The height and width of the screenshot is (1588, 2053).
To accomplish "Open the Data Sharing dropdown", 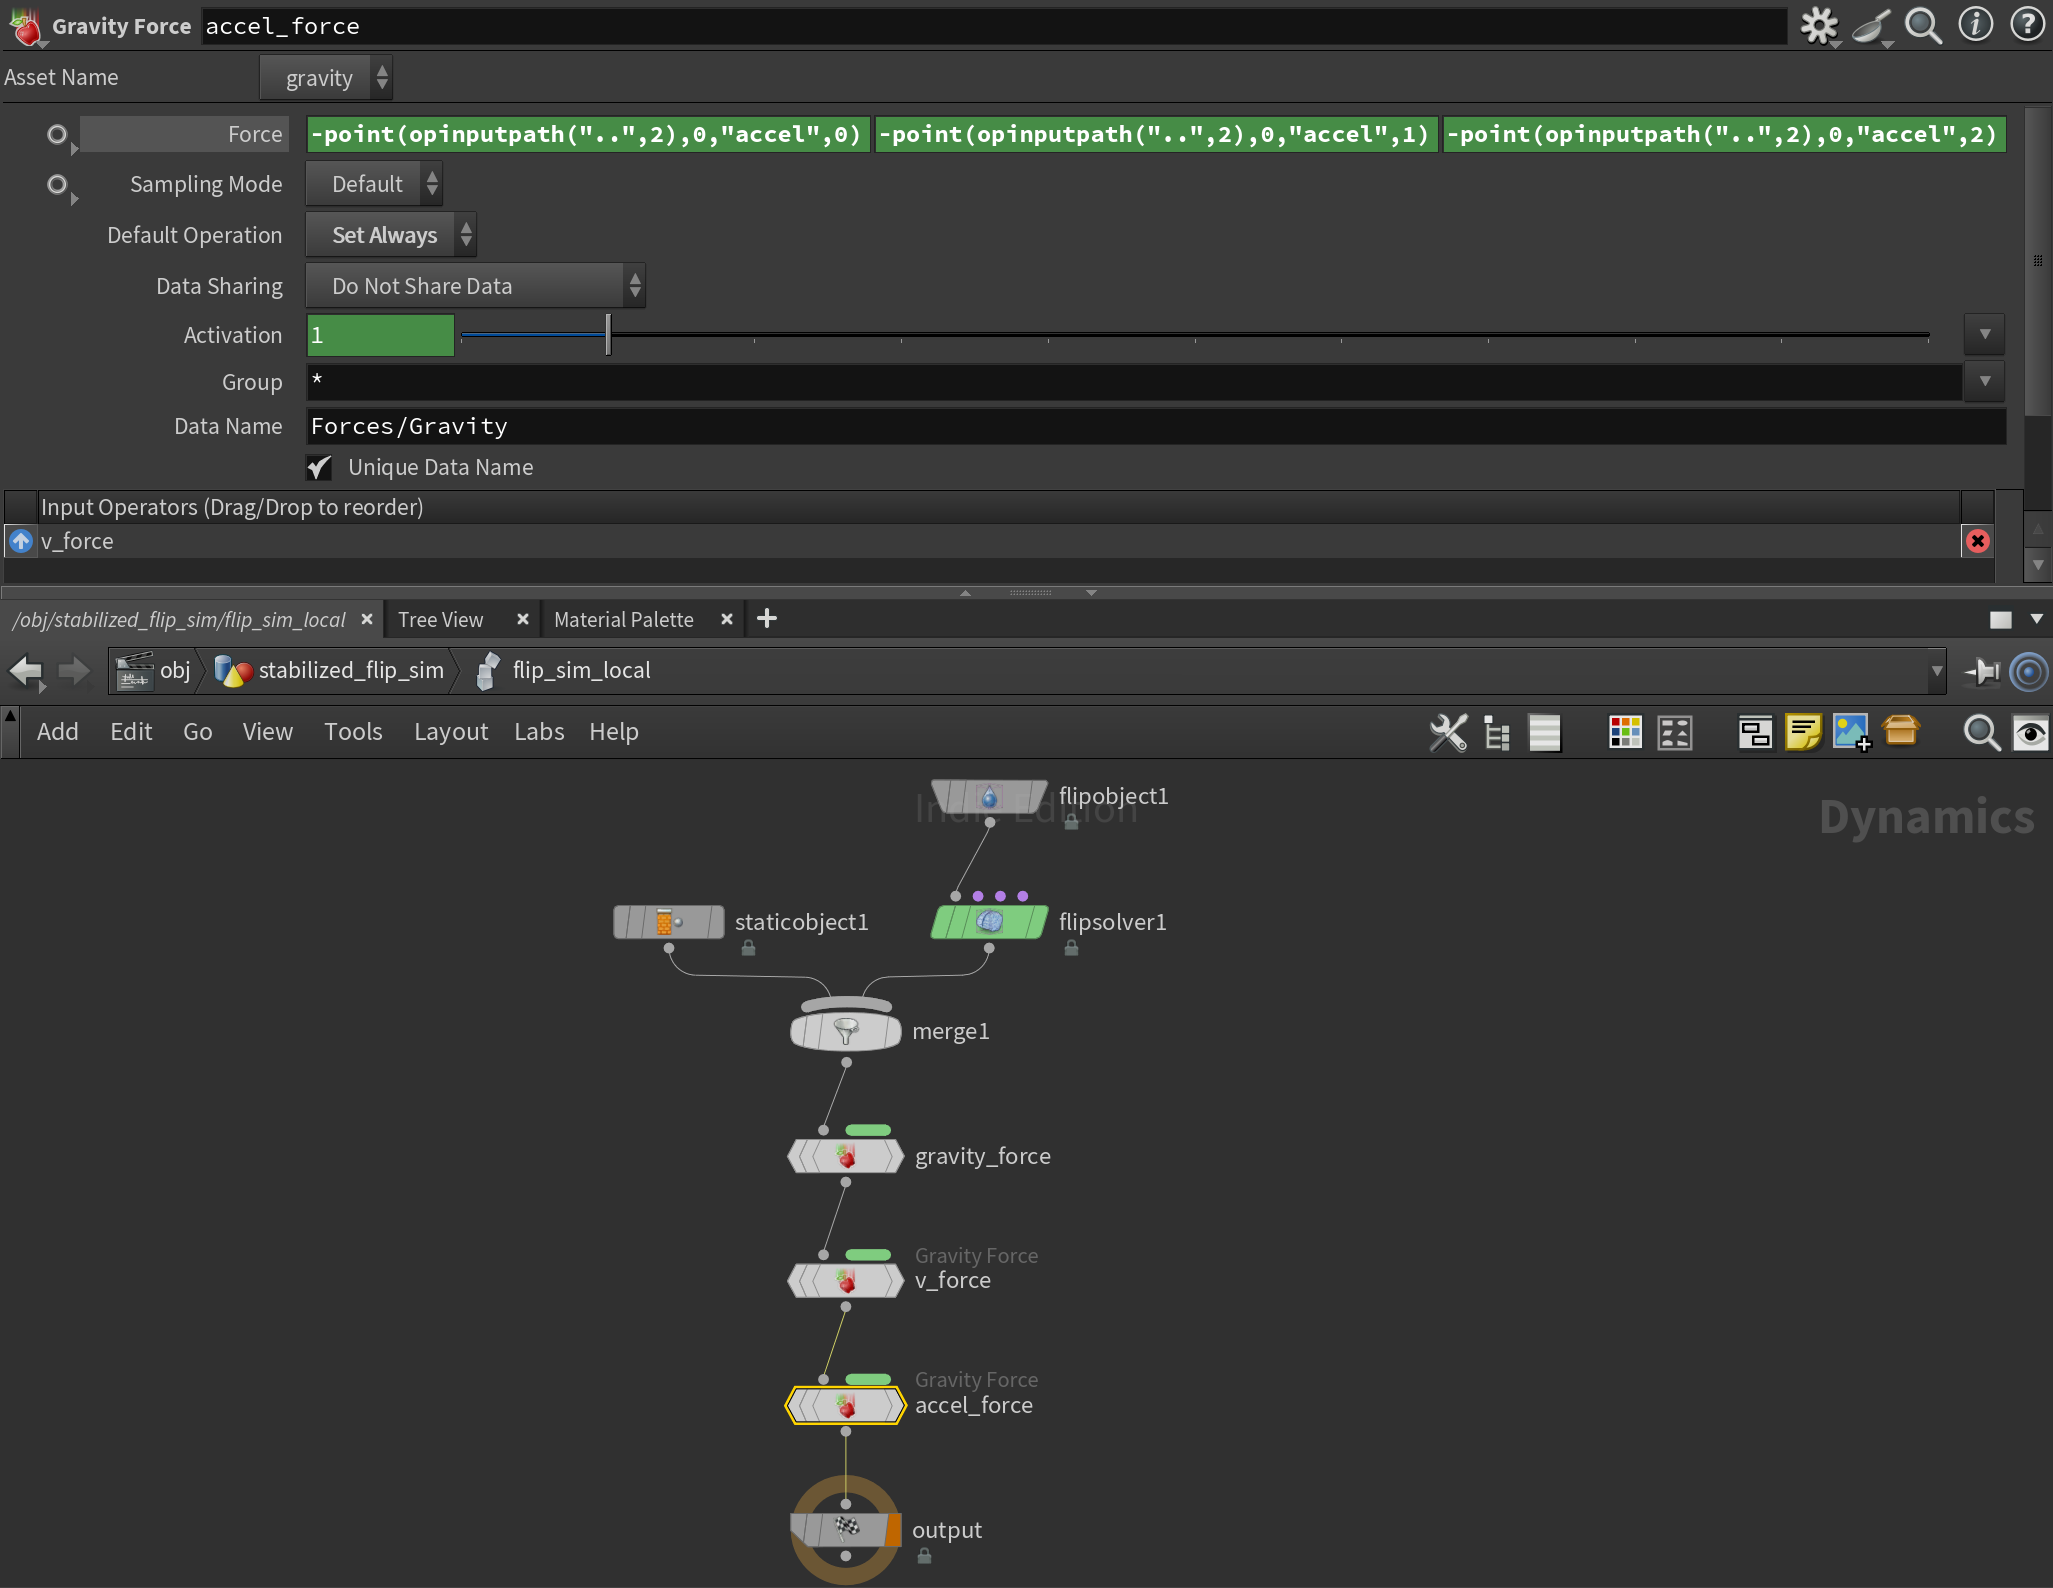I will 475,286.
